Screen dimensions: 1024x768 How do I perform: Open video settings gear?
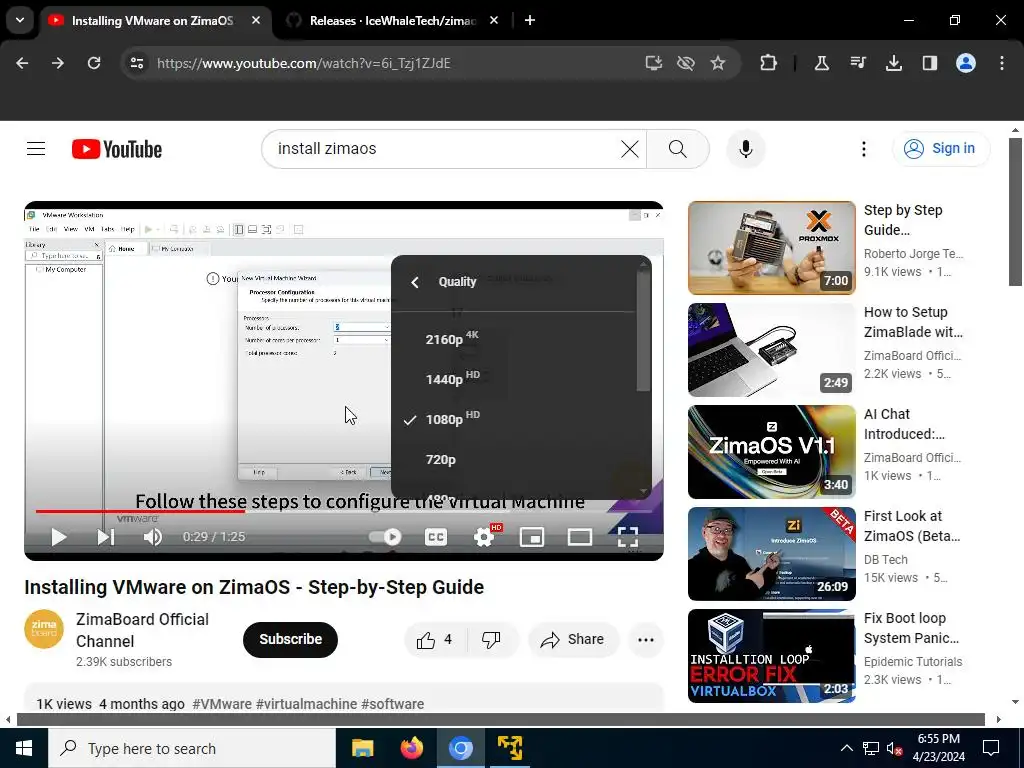click(x=484, y=537)
